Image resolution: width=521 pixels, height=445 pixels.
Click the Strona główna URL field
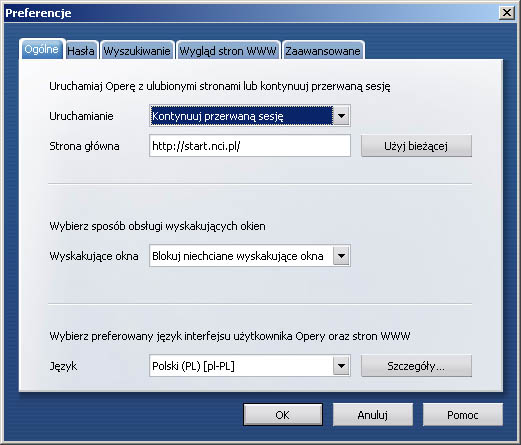point(250,146)
